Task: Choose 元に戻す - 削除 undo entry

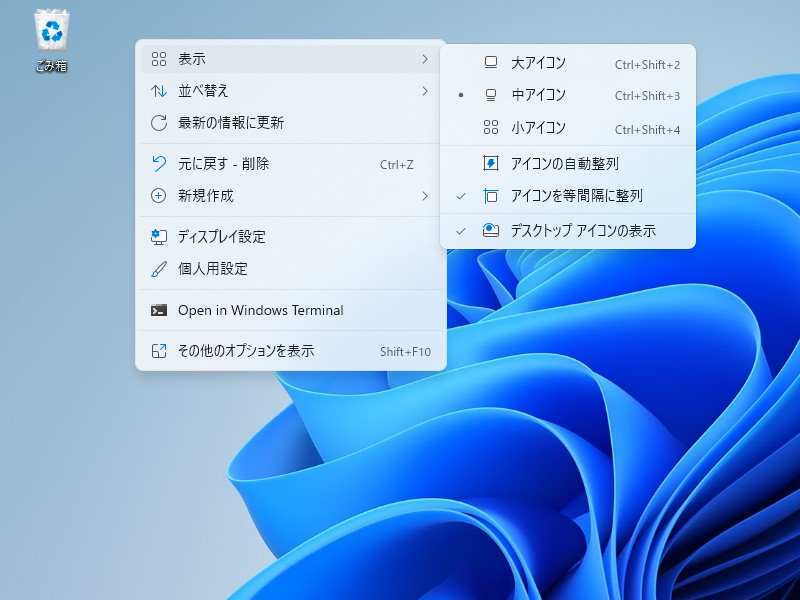Action: click(290, 164)
